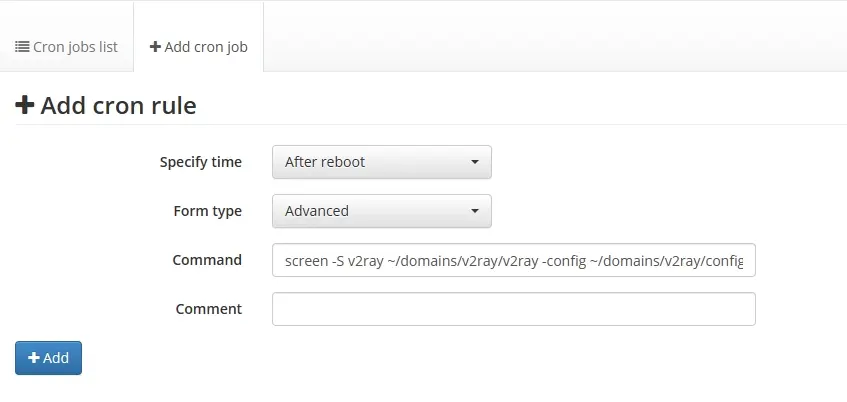Focus the Command input field
The height and width of the screenshot is (402, 847).
[513, 260]
